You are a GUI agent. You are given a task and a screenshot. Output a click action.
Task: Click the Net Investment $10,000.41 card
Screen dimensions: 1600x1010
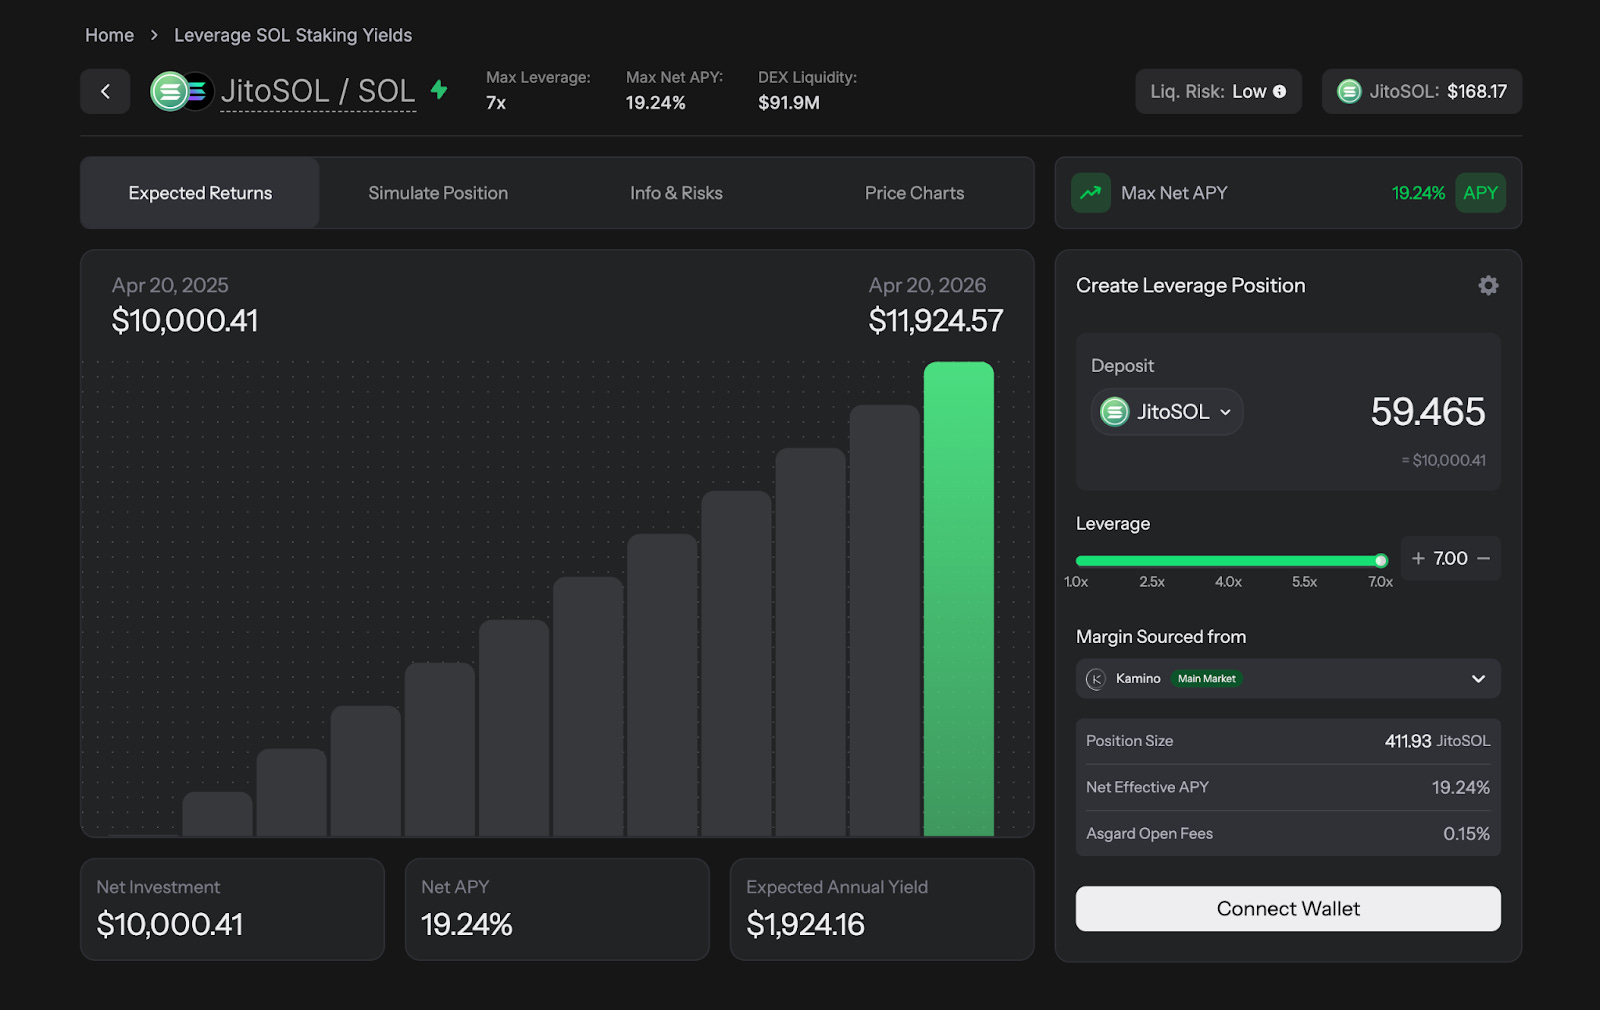[x=232, y=909]
